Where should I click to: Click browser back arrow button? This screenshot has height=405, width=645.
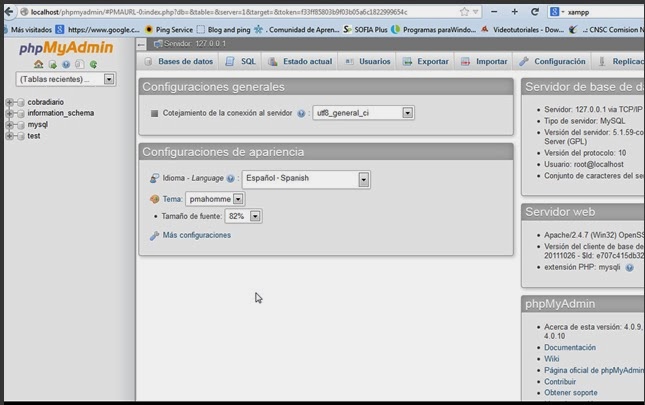click(x=9, y=12)
